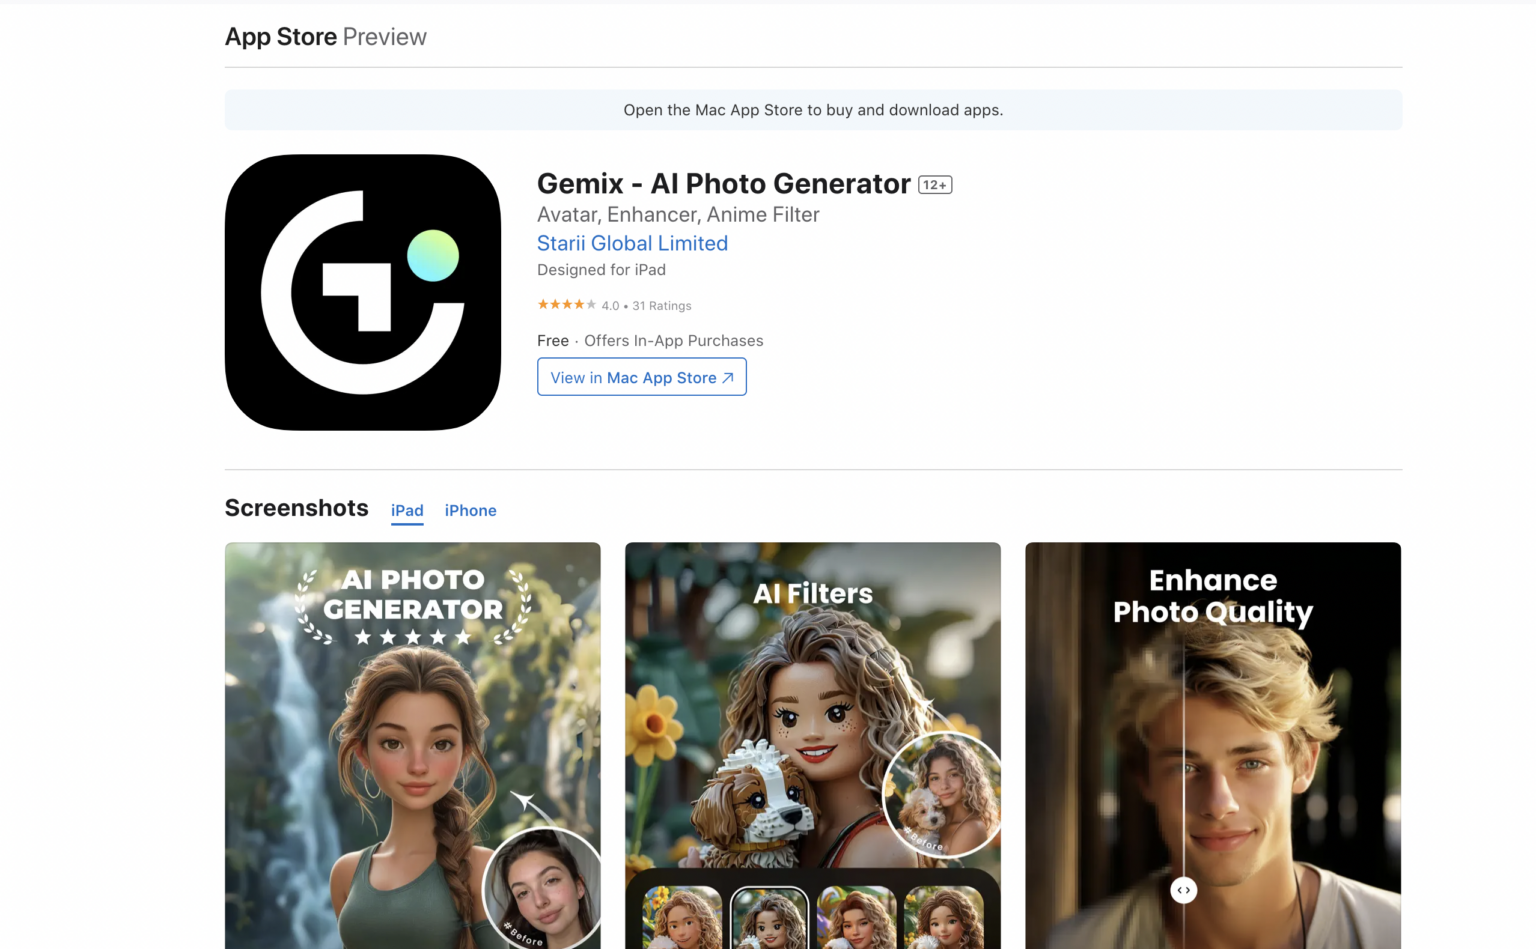Click the 12+ age rating badge
1536x949 pixels.
coord(934,184)
